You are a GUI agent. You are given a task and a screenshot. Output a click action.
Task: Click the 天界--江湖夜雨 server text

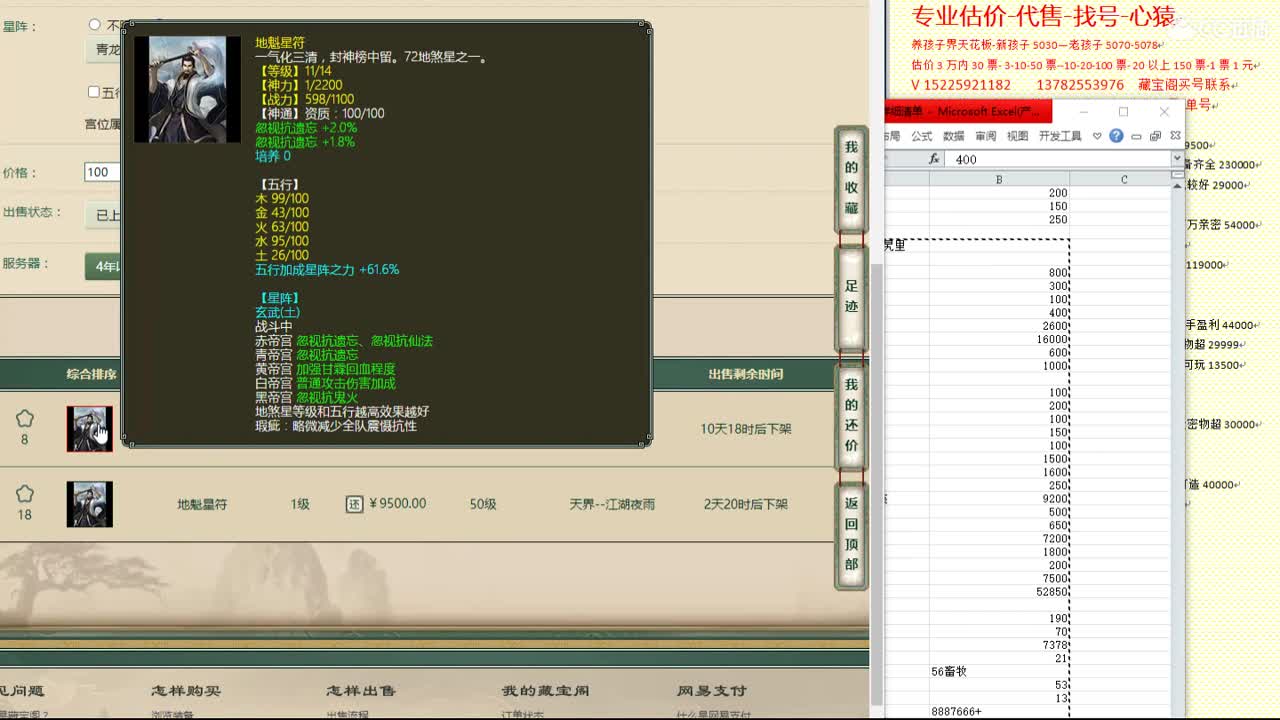pyautogui.click(x=612, y=504)
